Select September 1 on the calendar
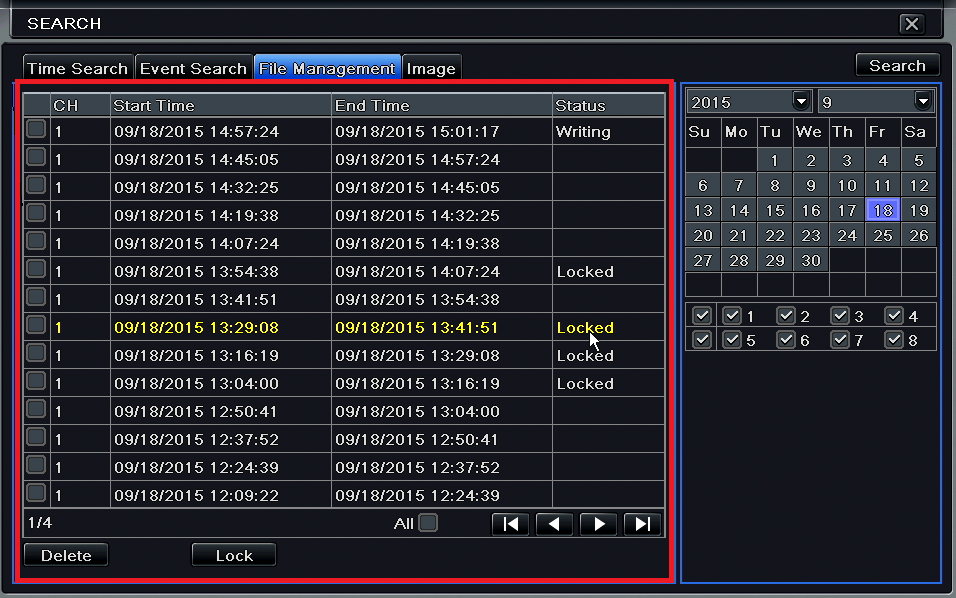The height and width of the screenshot is (598, 956). pos(774,160)
